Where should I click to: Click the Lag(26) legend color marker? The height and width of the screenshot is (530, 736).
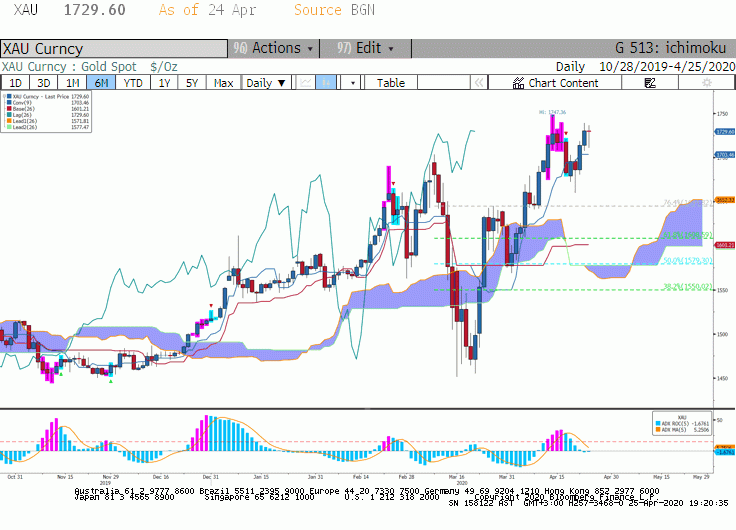[x=9, y=115]
